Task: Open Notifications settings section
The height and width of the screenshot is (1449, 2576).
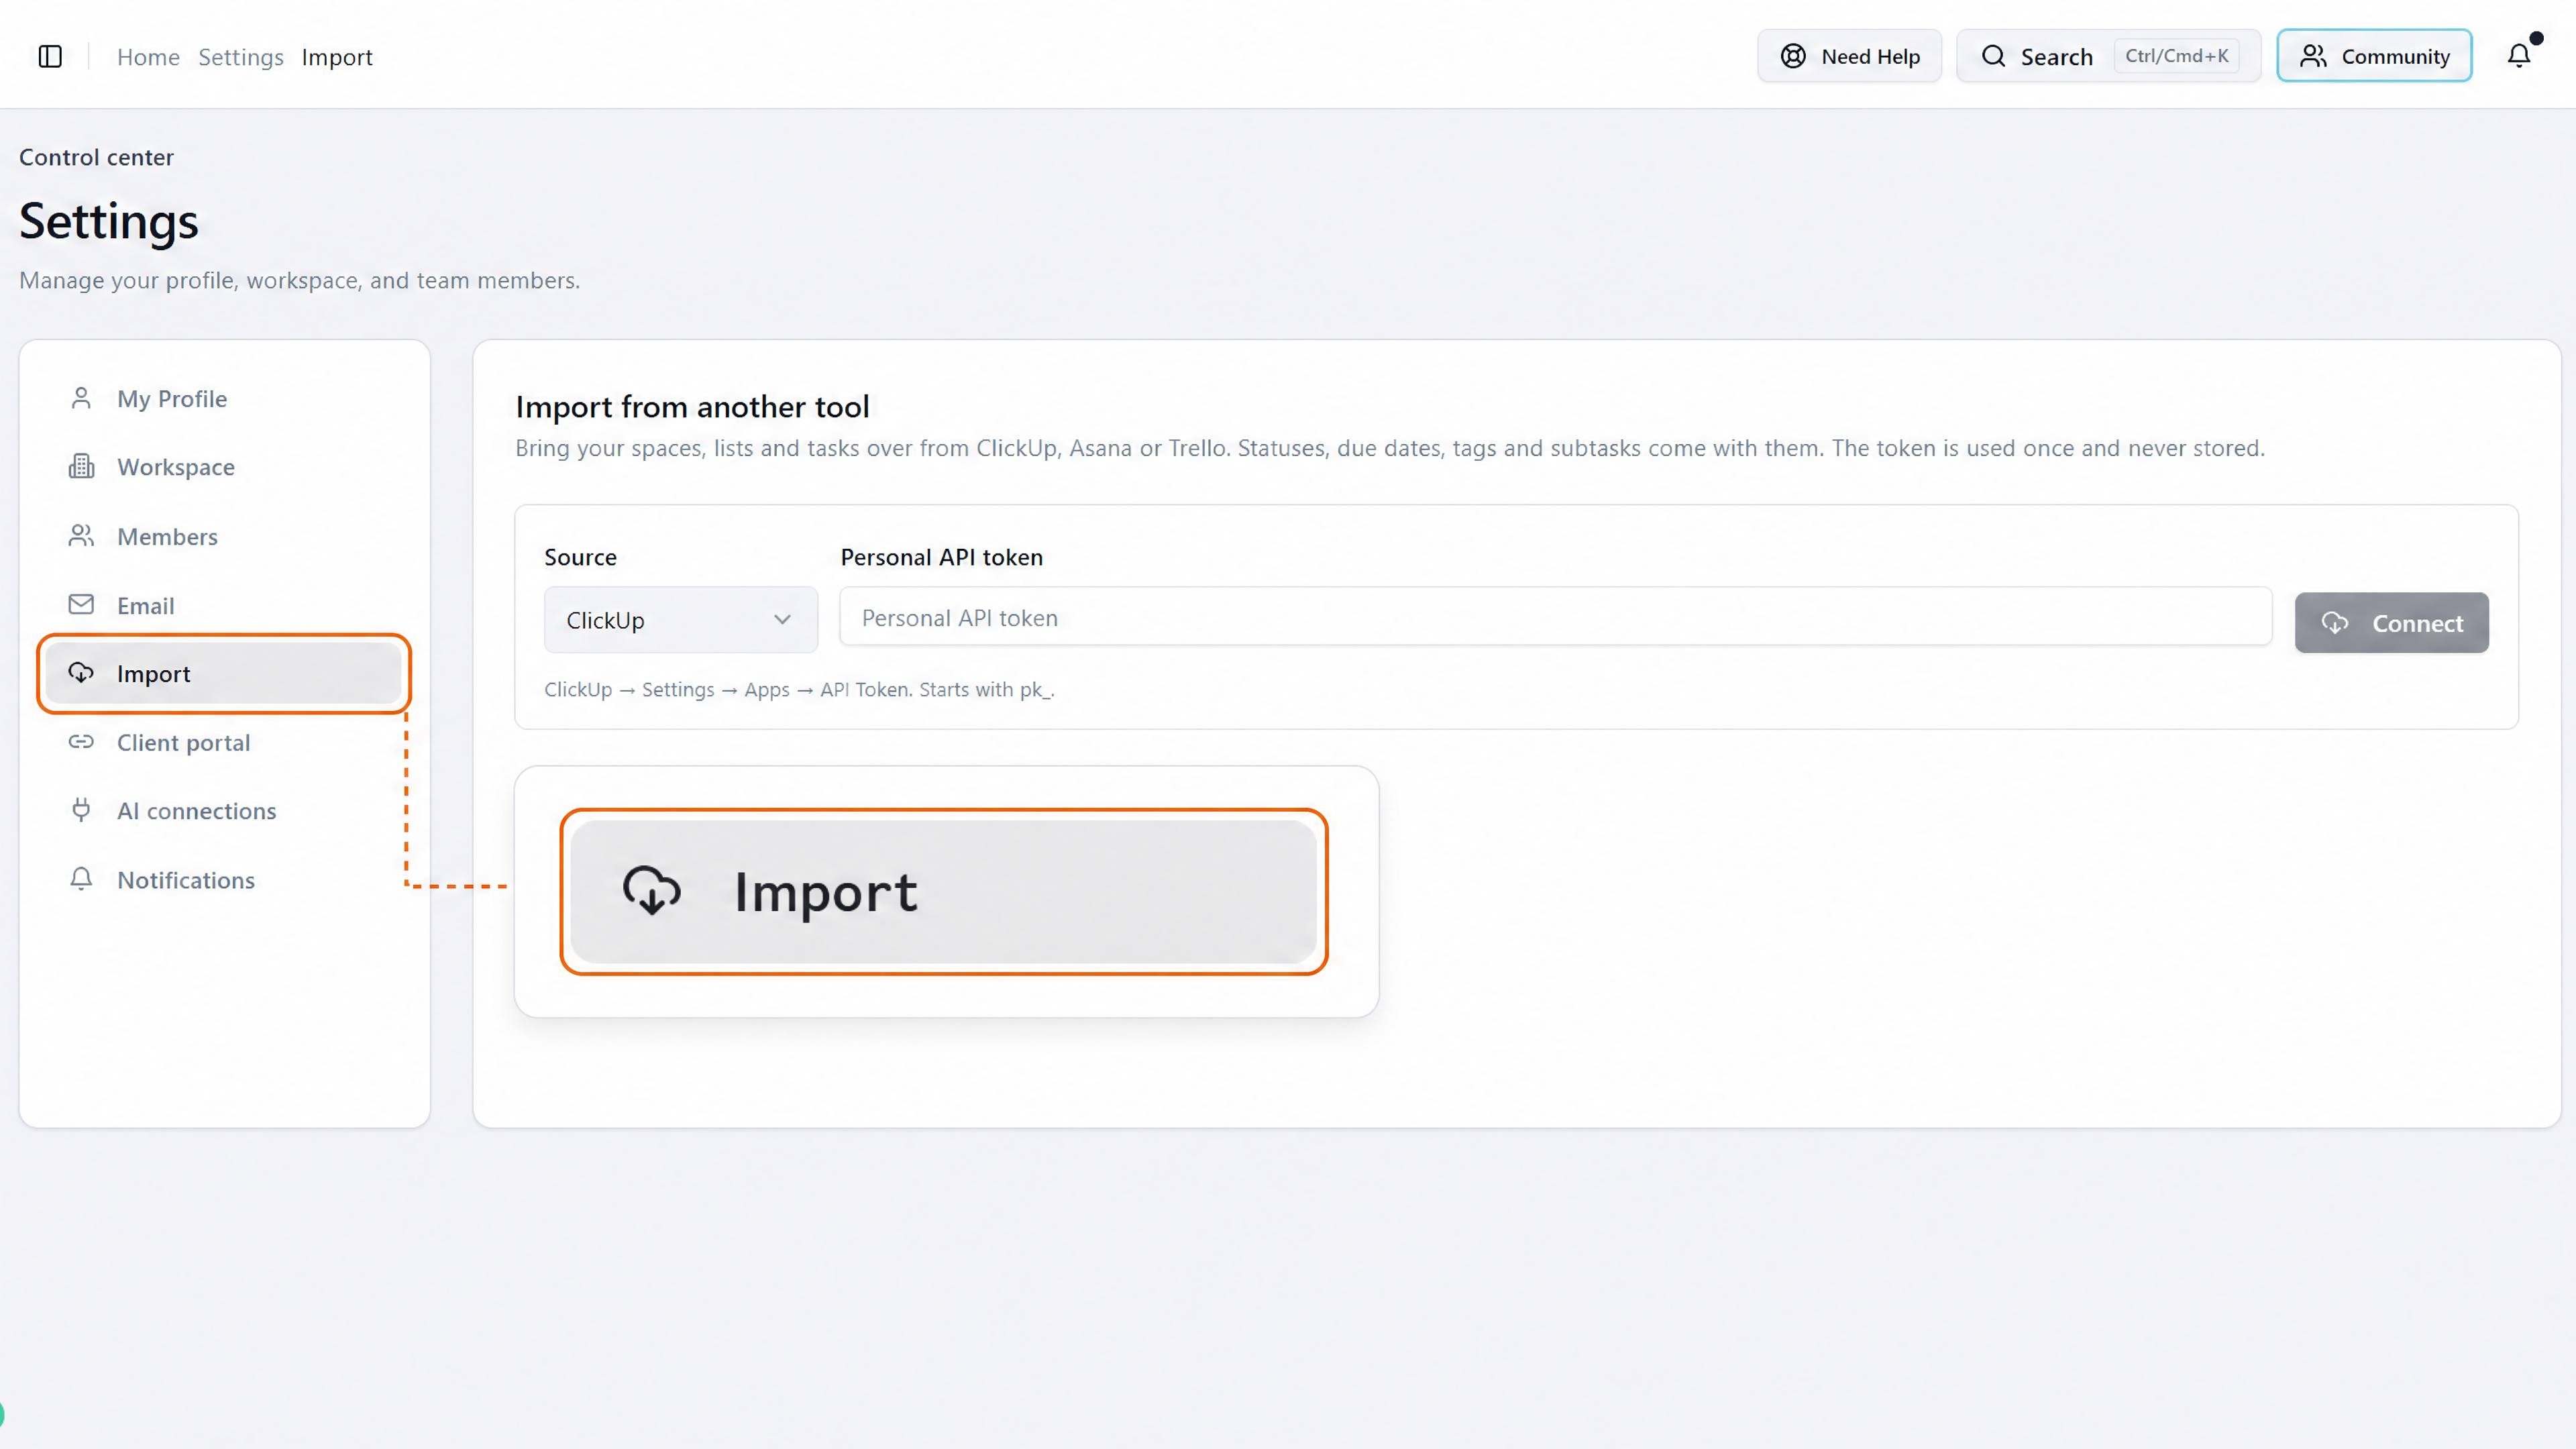Action: coord(224,880)
